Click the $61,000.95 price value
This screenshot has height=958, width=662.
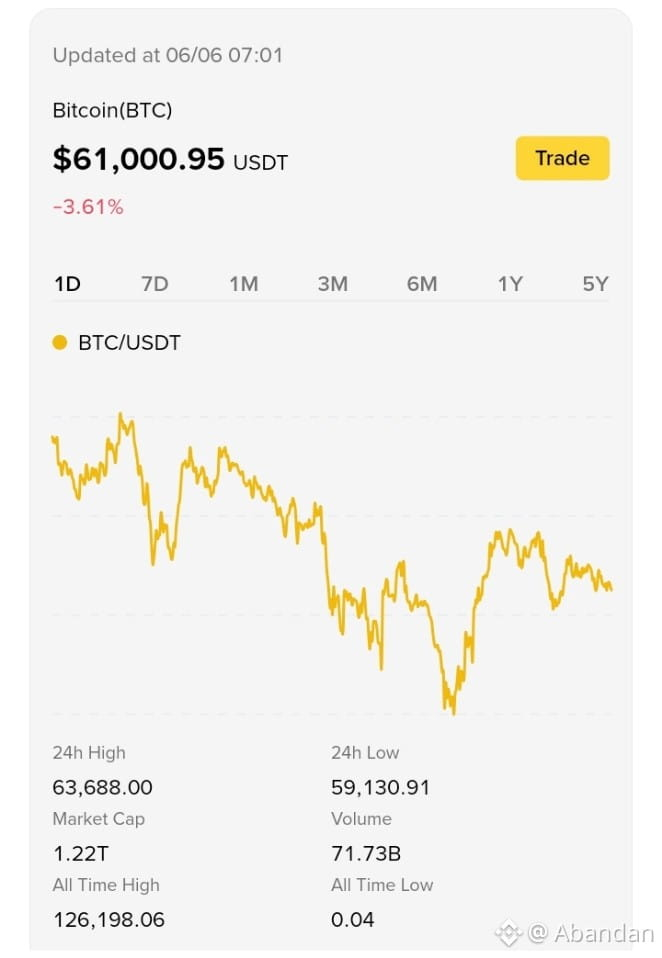[139, 159]
